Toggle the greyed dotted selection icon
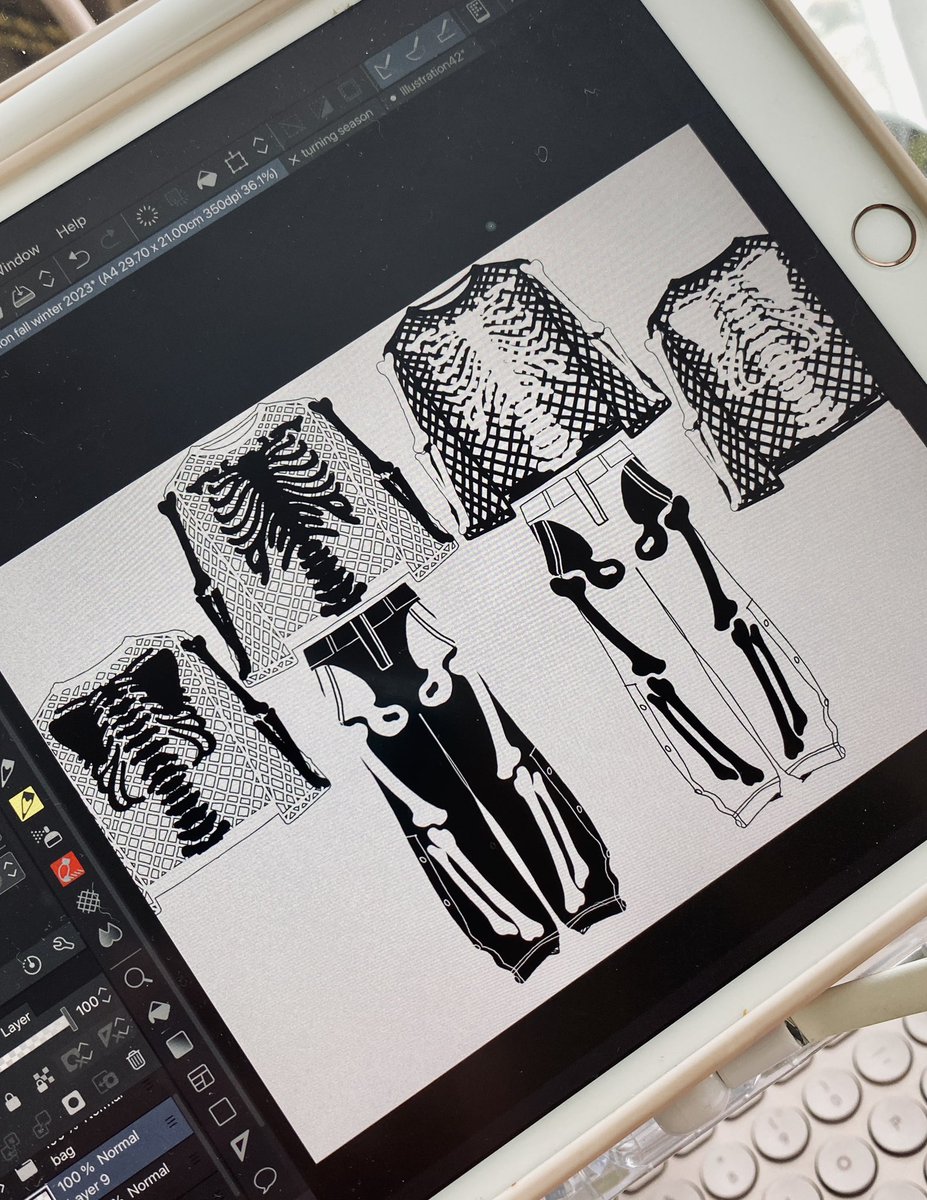This screenshot has width=927, height=1200. pyautogui.click(x=176, y=196)
